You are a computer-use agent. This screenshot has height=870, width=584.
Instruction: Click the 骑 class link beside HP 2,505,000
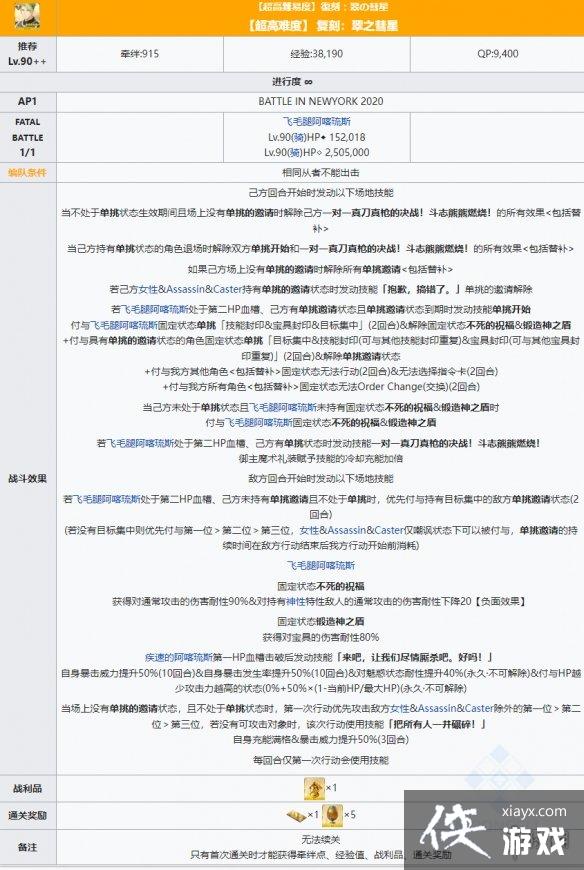point(298,152)
